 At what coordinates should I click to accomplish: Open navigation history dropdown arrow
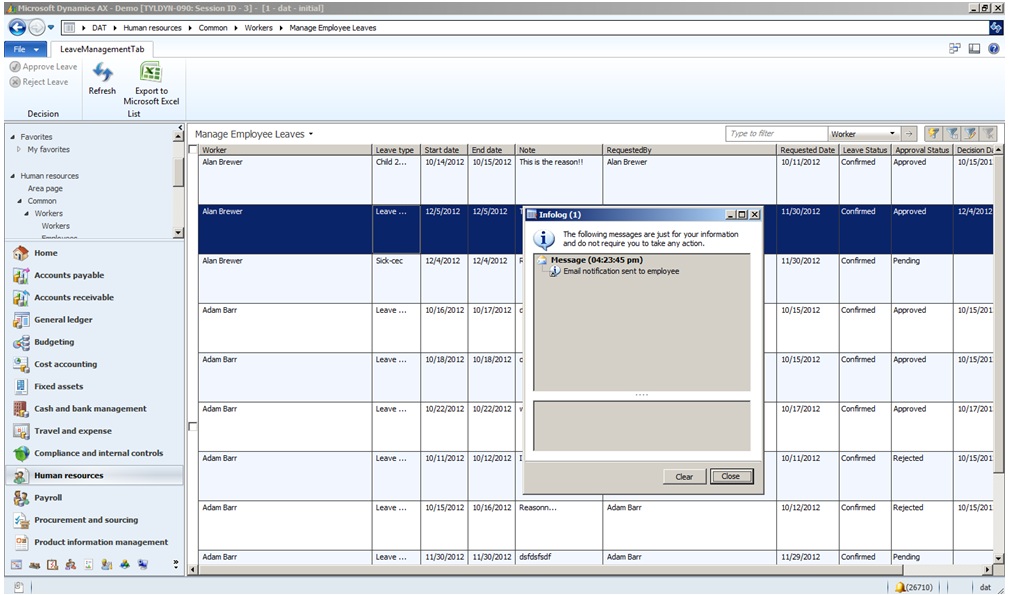click(51, 28)
